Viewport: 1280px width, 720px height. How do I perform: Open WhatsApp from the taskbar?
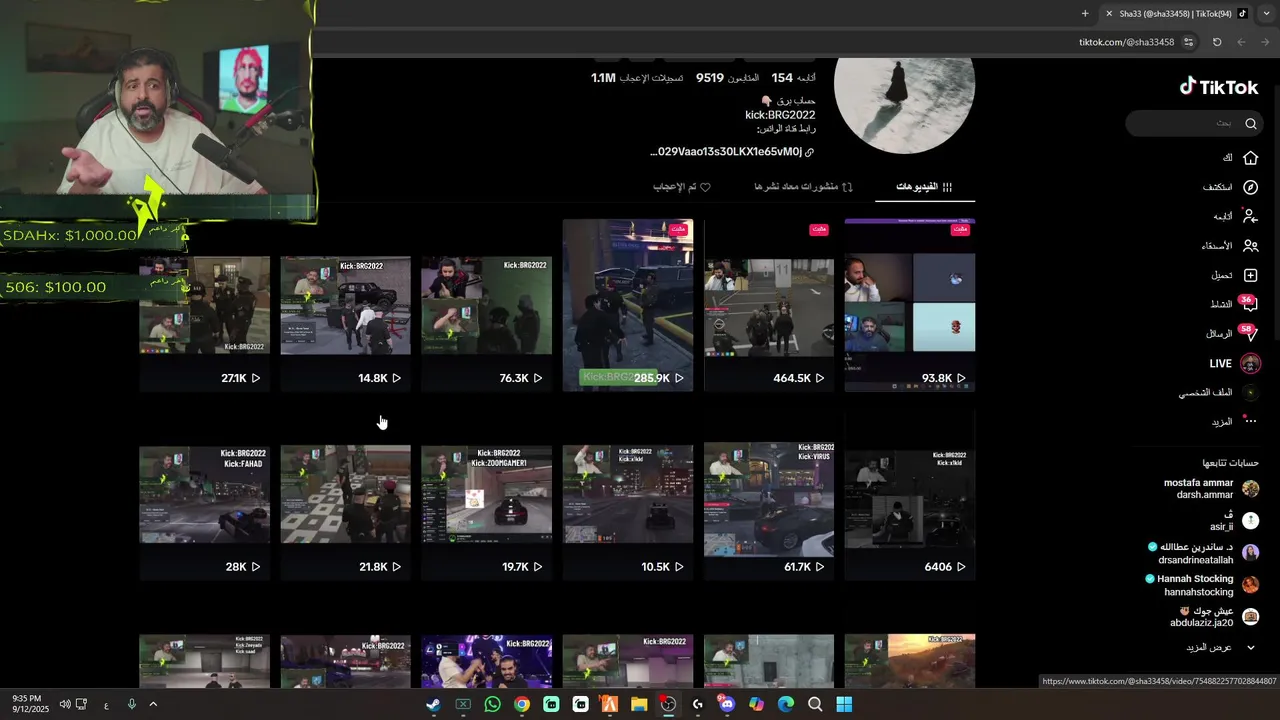click(492, 704)
